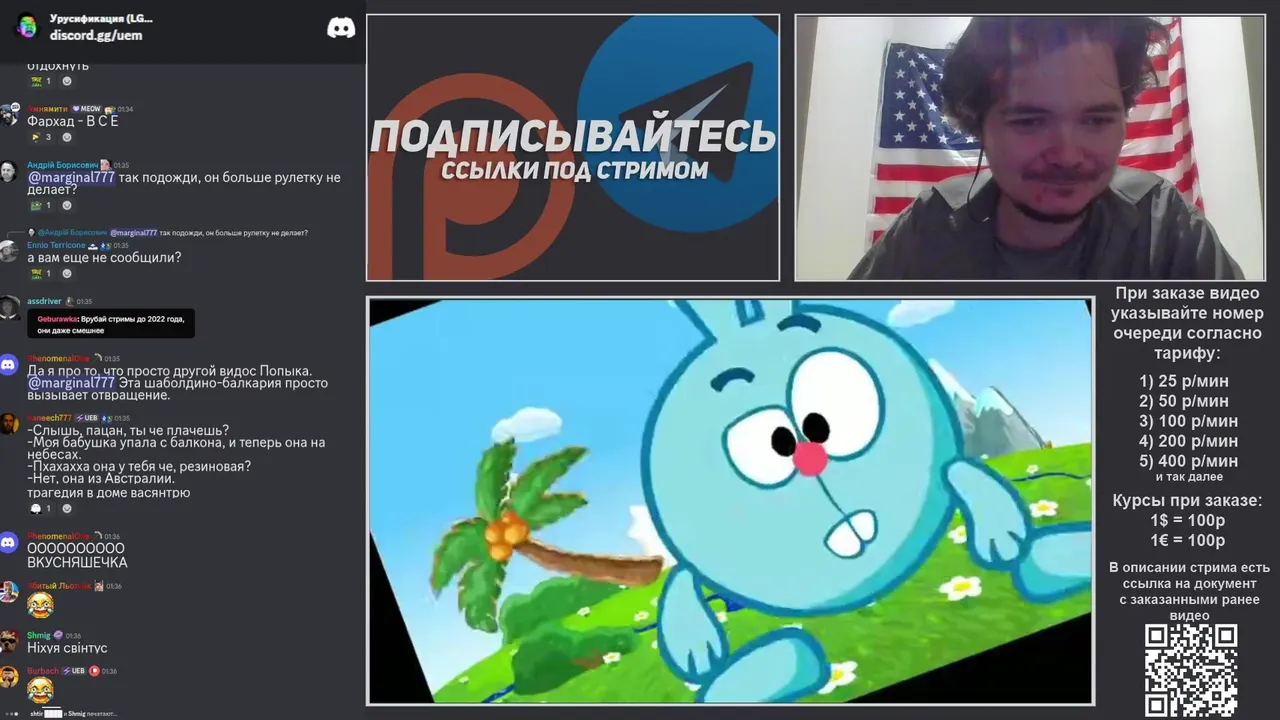The image size is (1280, 720).
Task: Click the '5) 400 р/мин' tariff line
Action: [x=1188, y=461]
